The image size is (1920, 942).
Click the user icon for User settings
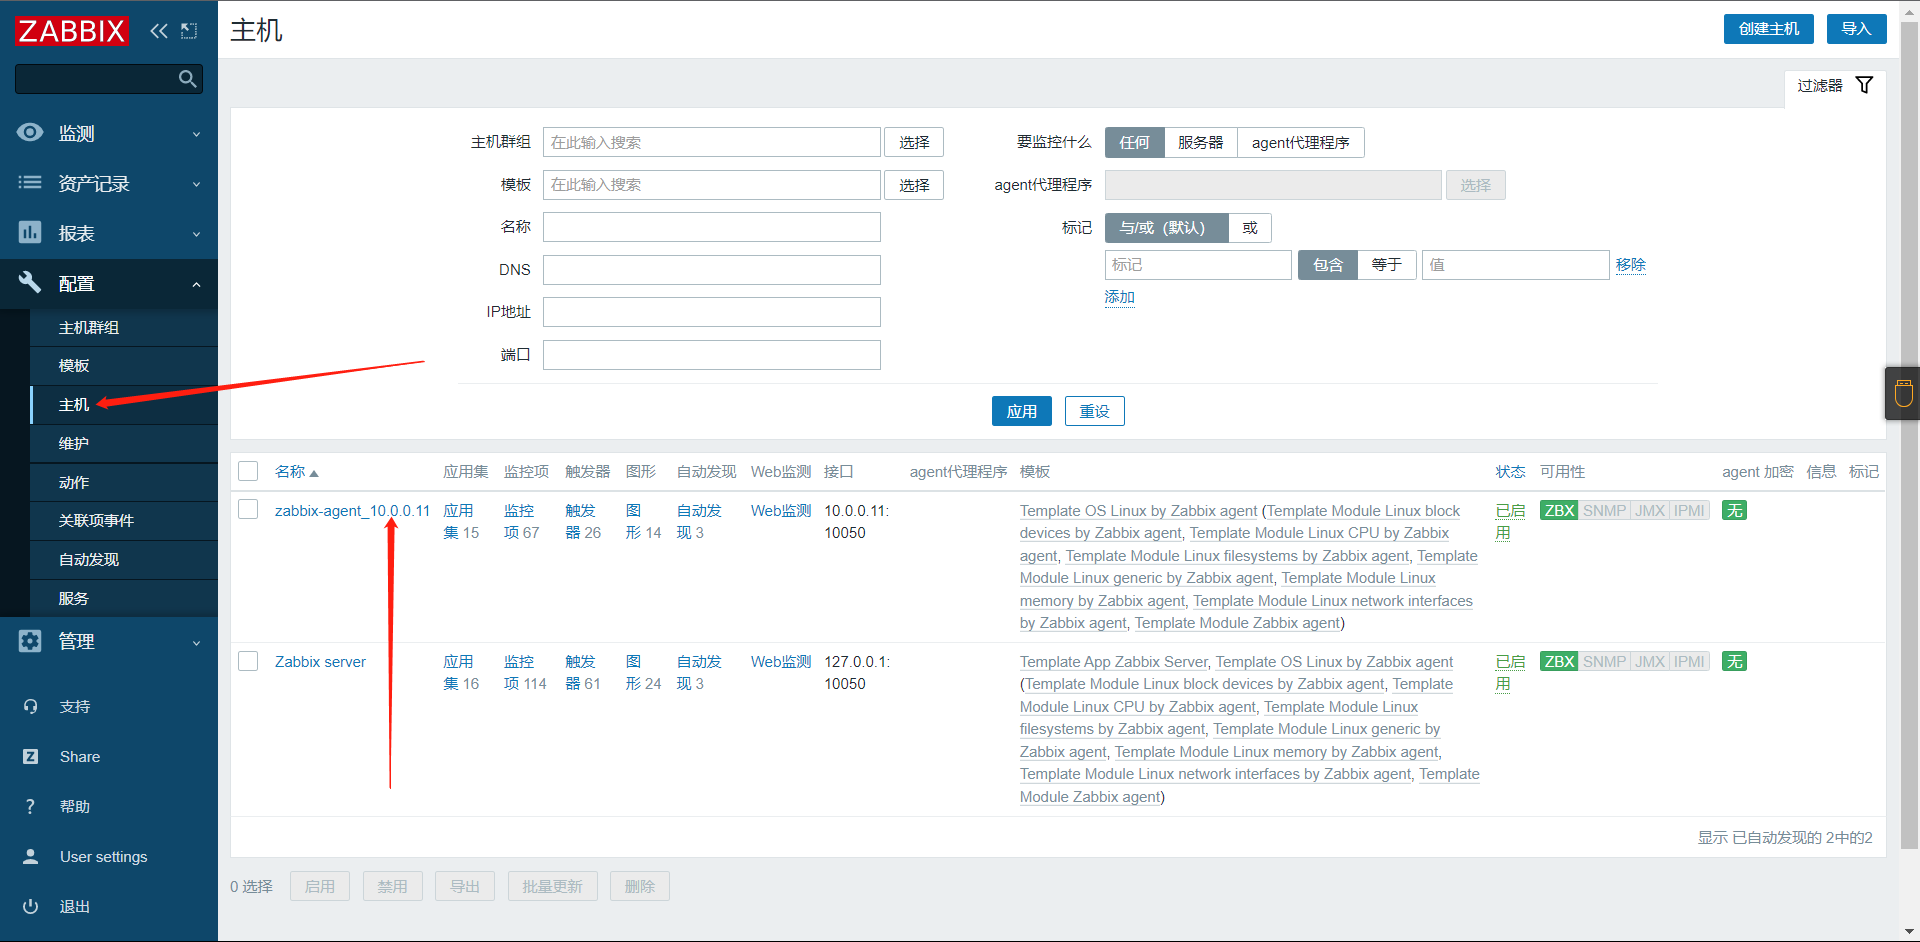point(30,857)
